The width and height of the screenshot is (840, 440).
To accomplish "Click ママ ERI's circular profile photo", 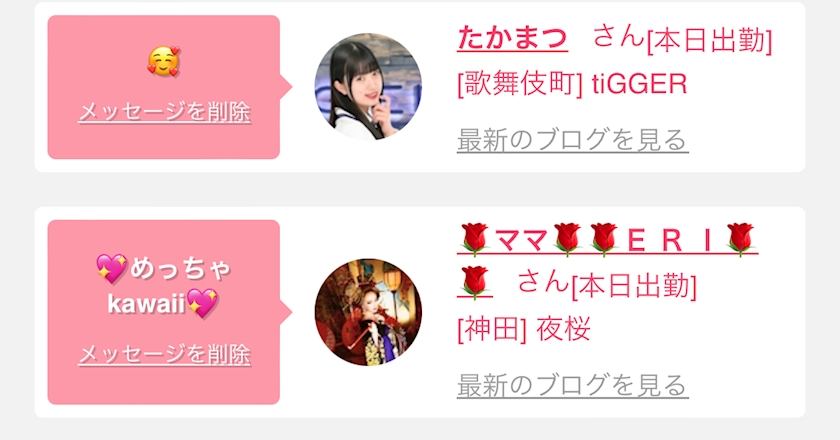I will [368, 312].
